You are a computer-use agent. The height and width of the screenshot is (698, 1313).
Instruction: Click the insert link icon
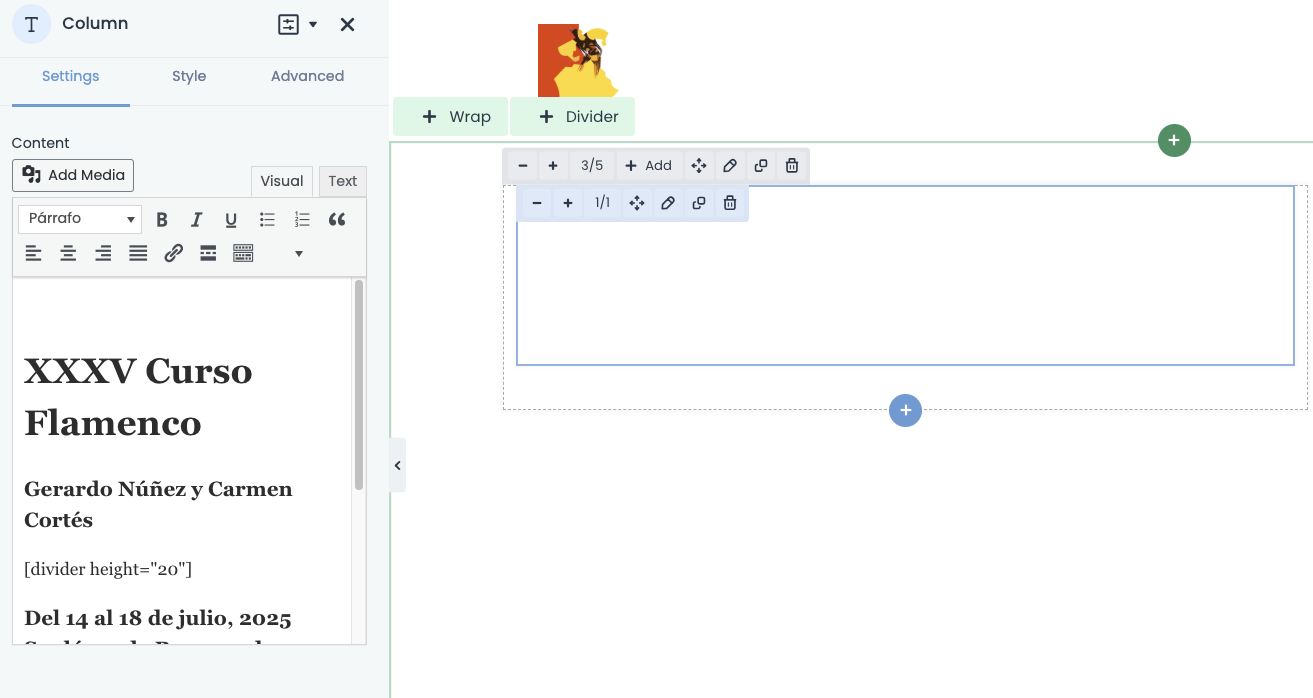click(x=173, y=254)
